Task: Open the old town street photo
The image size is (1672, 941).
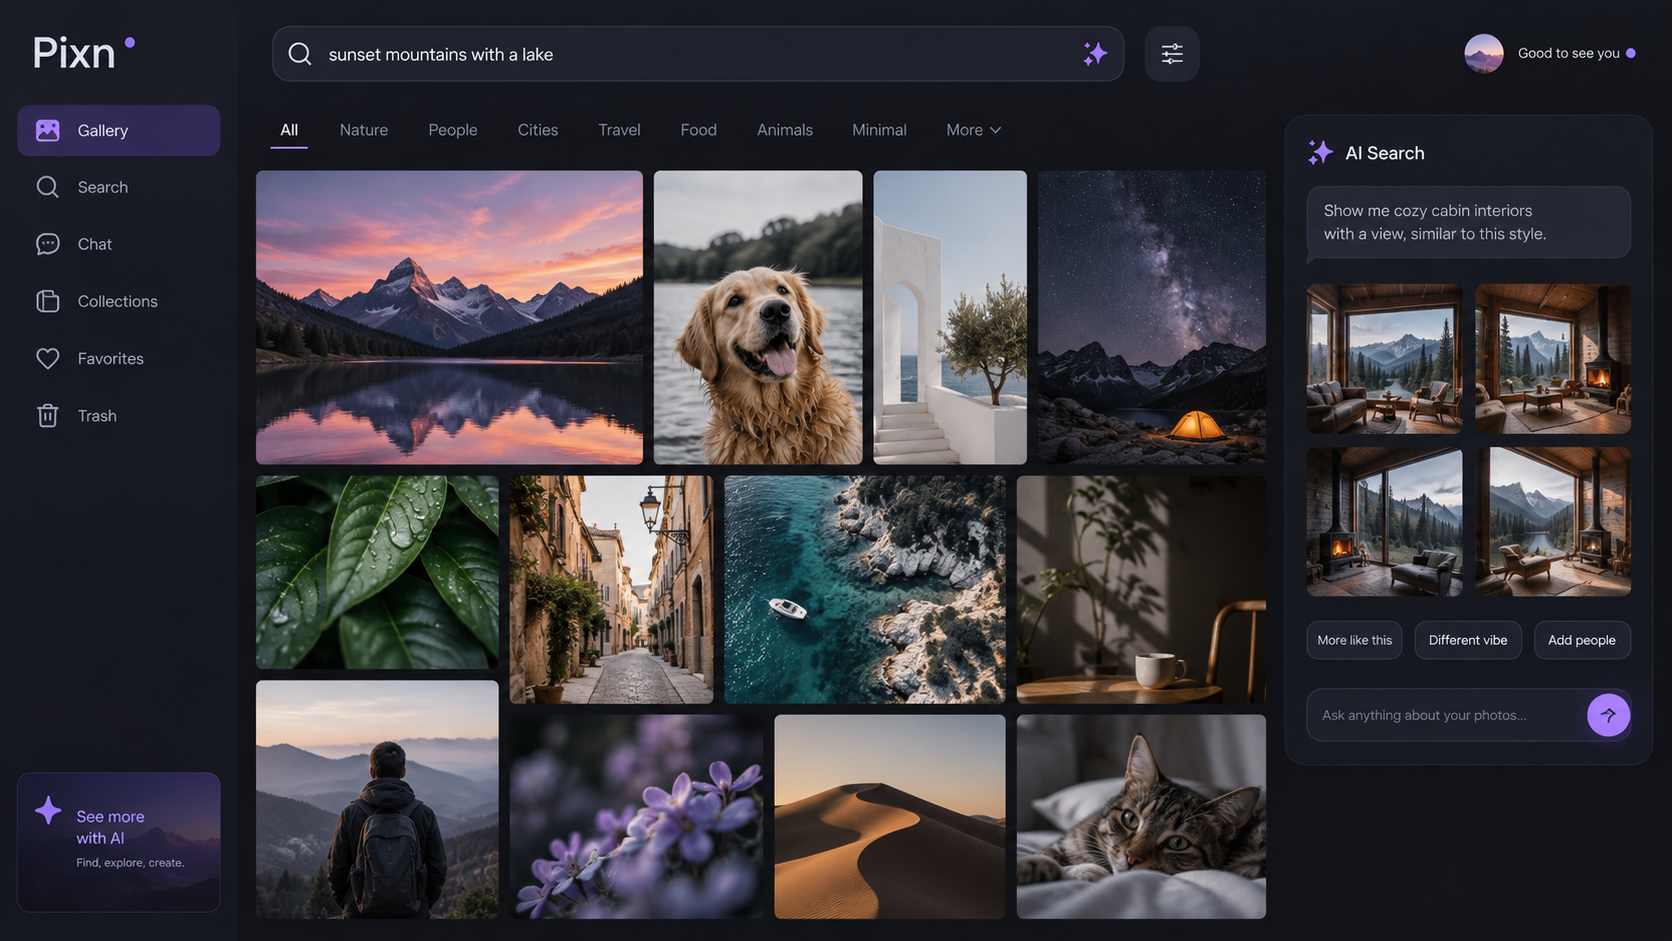Action: (611, 589)
